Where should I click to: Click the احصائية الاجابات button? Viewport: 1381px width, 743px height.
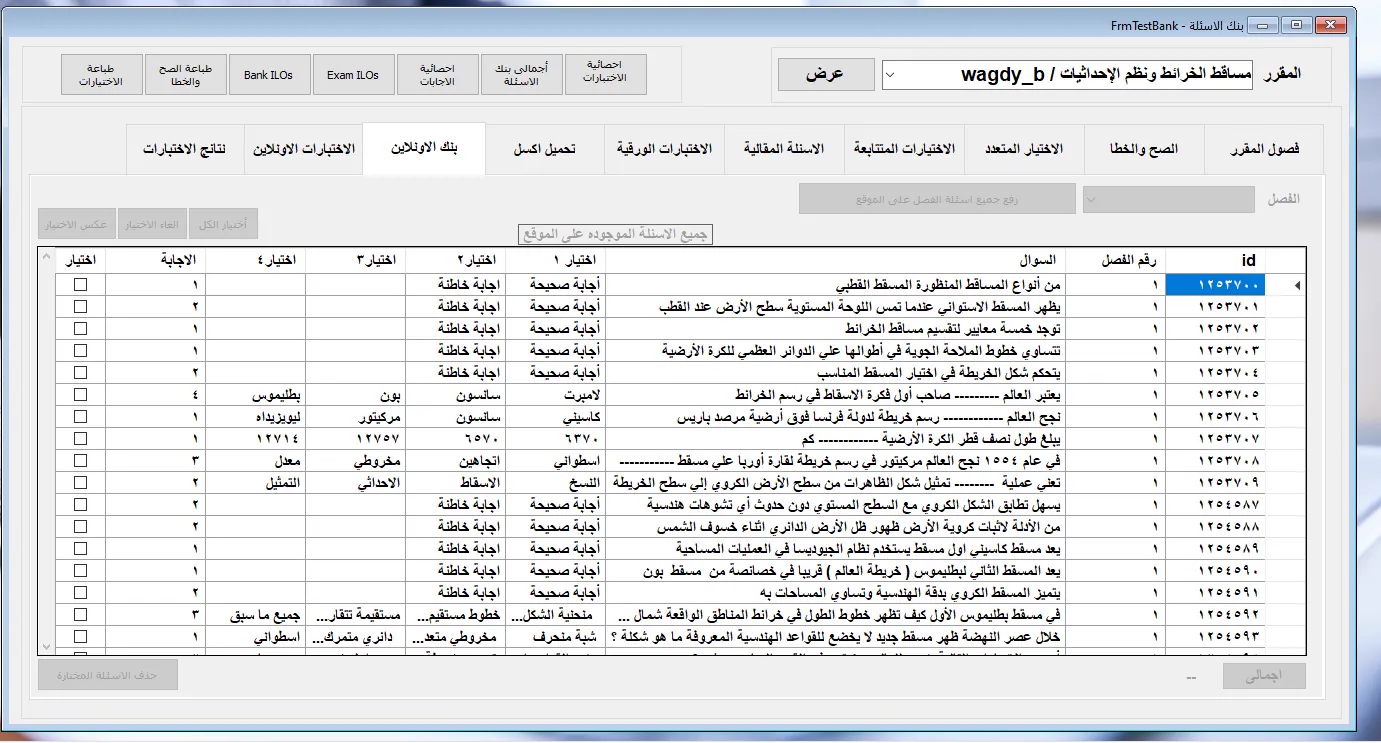coord(437,74)
